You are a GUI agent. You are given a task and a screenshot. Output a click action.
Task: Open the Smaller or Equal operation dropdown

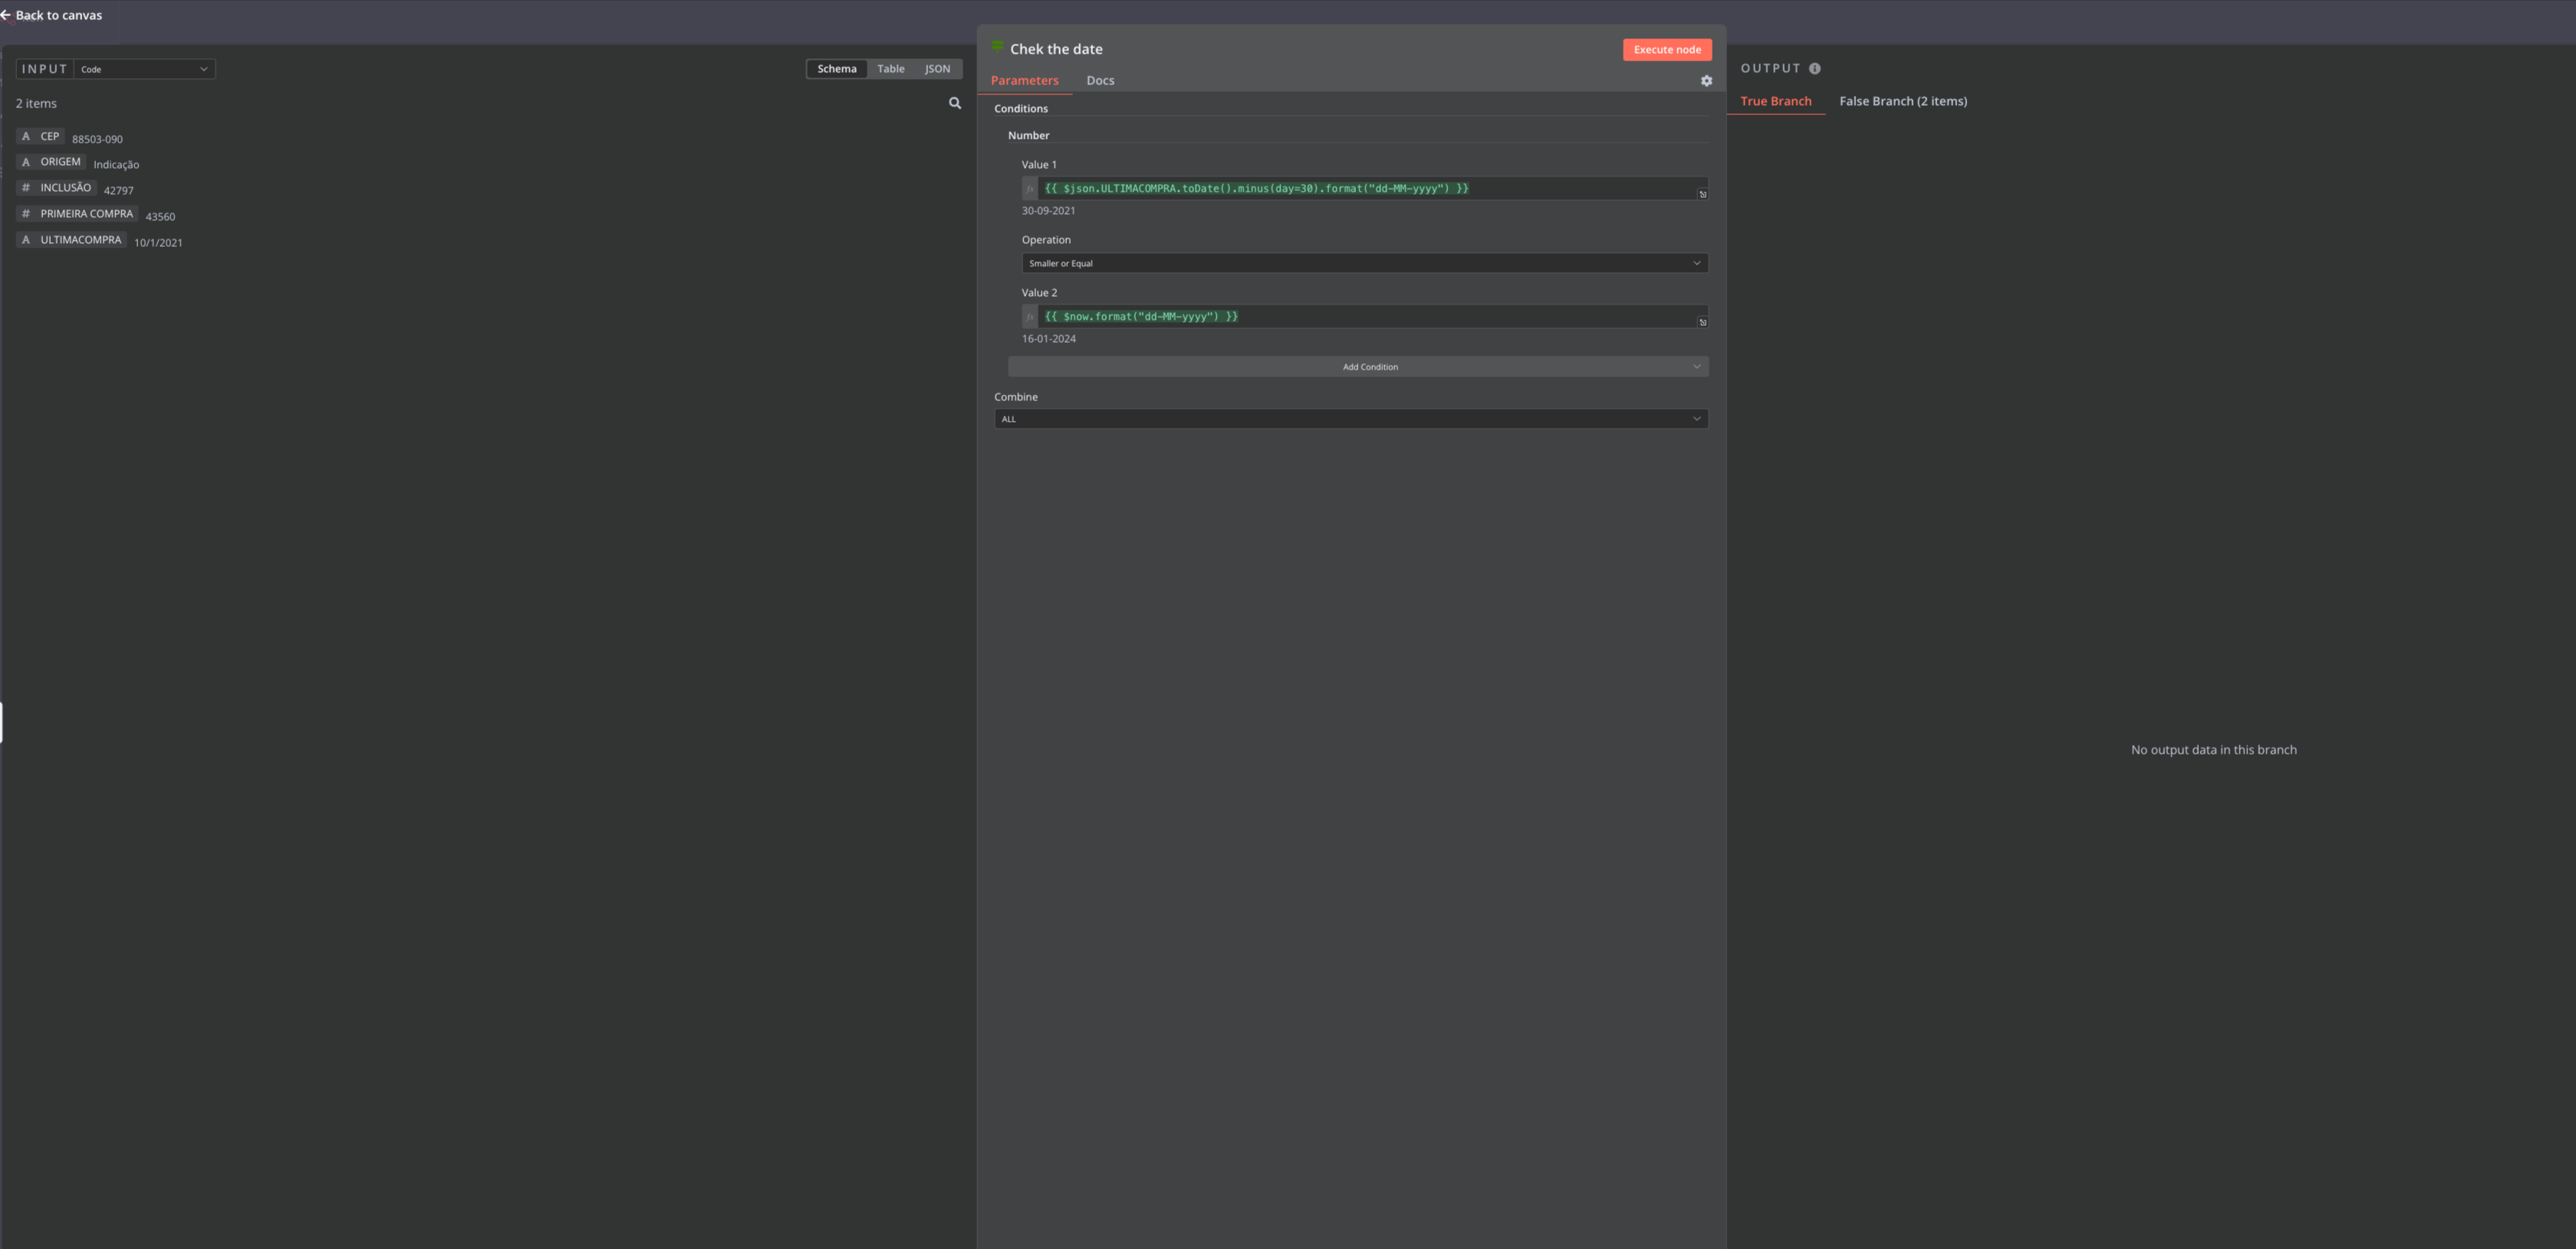click(x=1364, y=263)
